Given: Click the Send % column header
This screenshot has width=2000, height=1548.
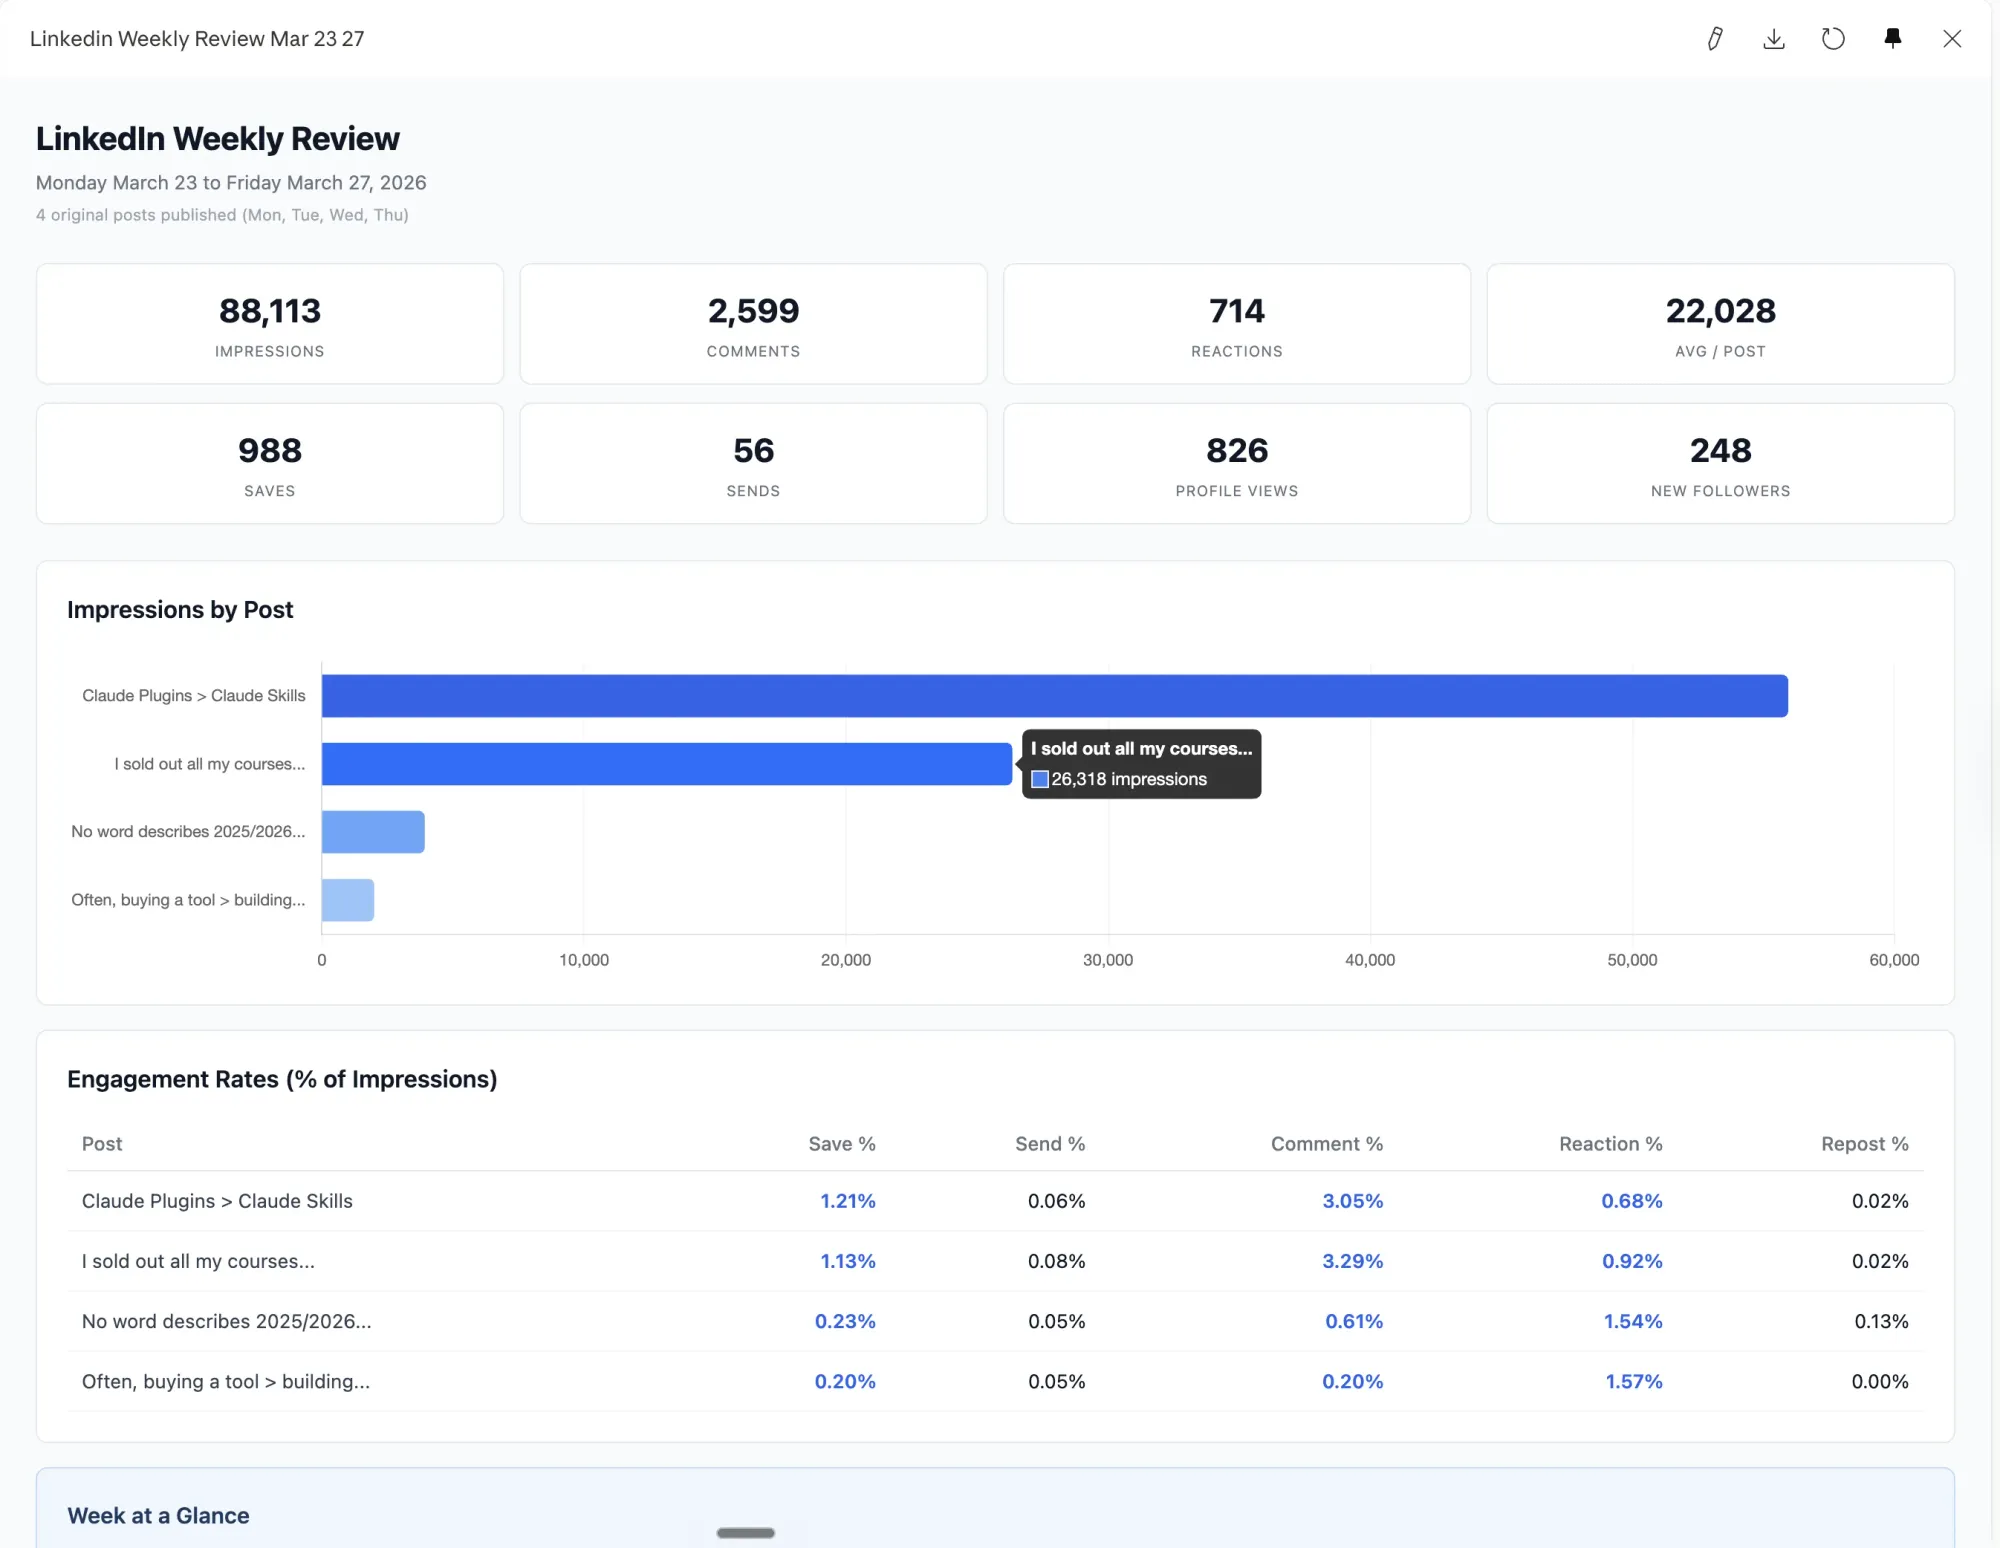Looking at the screenshot, I should click(x=1050, y=1144).
